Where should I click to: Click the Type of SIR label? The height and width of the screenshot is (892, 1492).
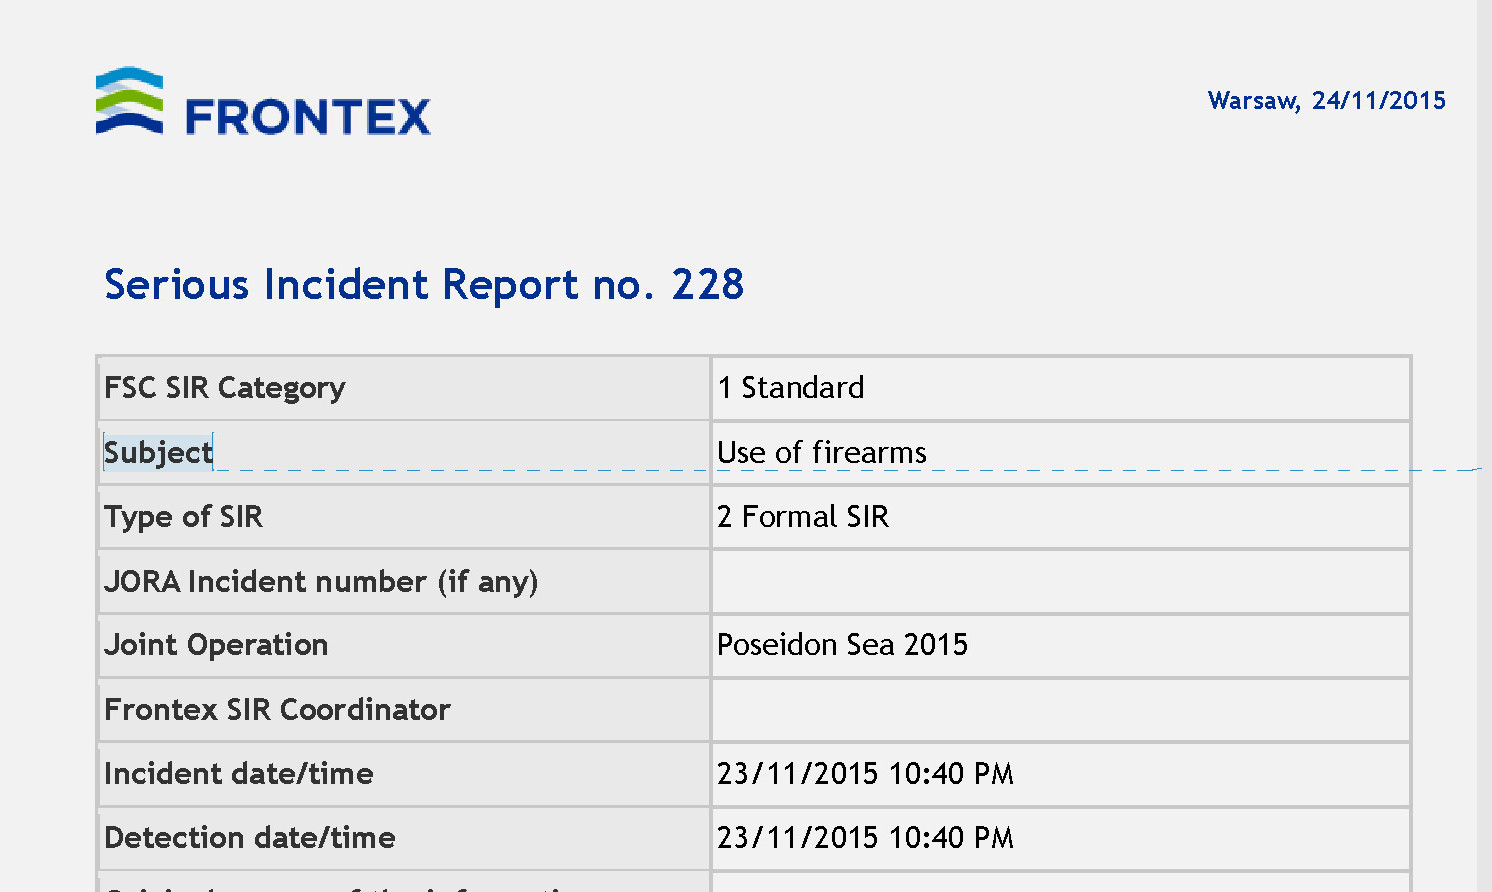coord(184,517)
